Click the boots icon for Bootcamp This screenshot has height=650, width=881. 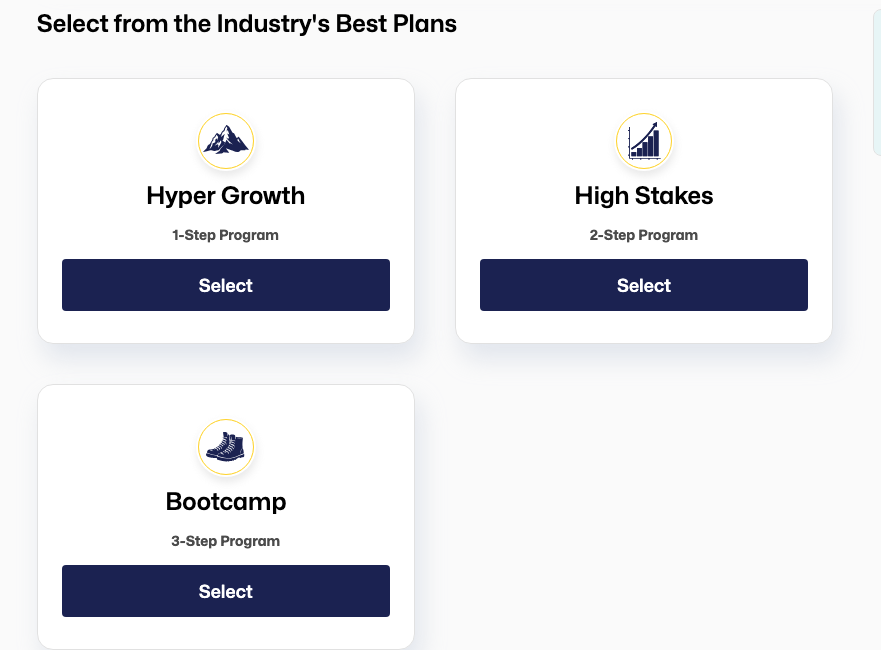click(x=226, y=447)
